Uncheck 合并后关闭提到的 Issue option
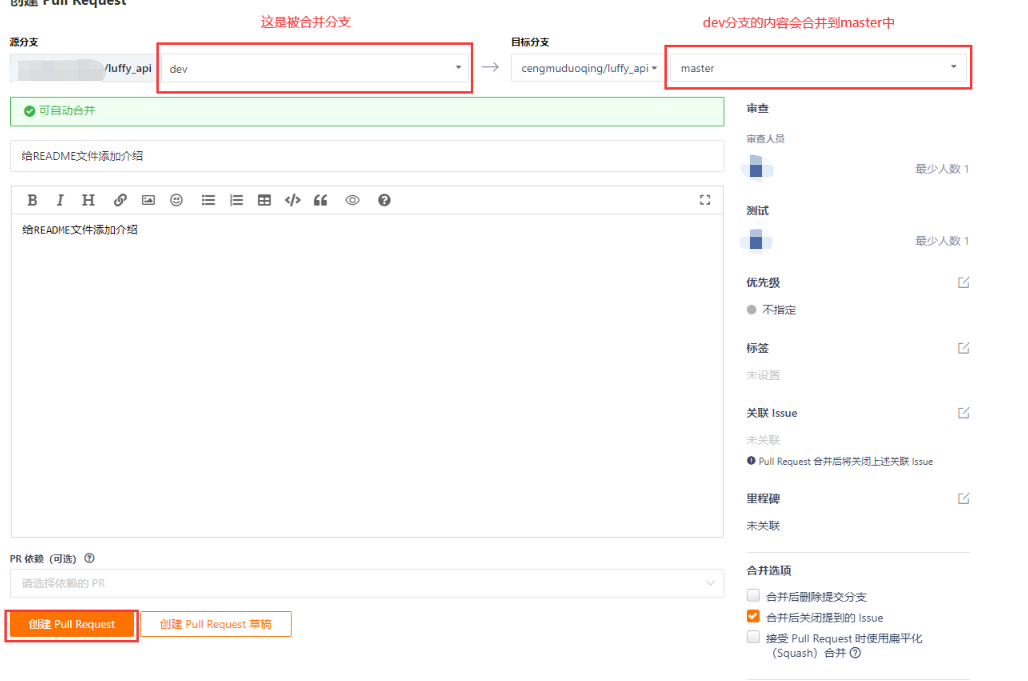 (753, 616)
